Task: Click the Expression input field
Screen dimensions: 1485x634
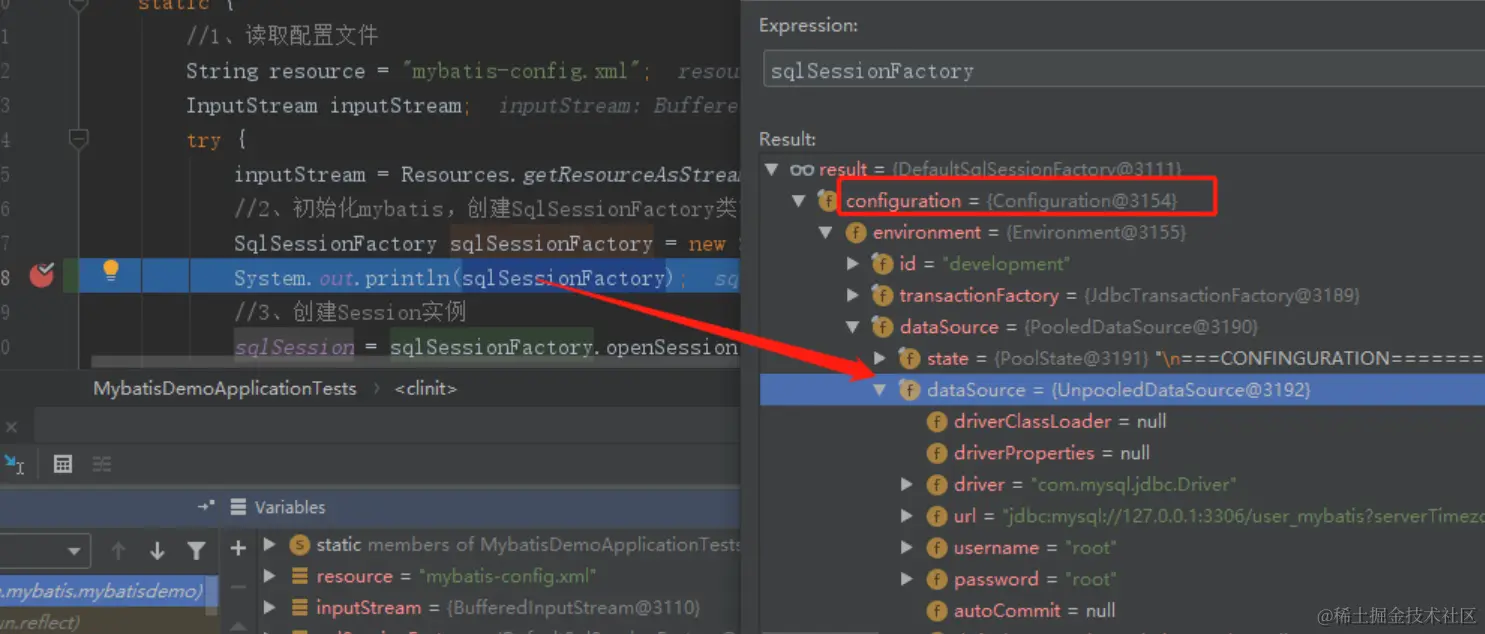Action: point(1123,71)
